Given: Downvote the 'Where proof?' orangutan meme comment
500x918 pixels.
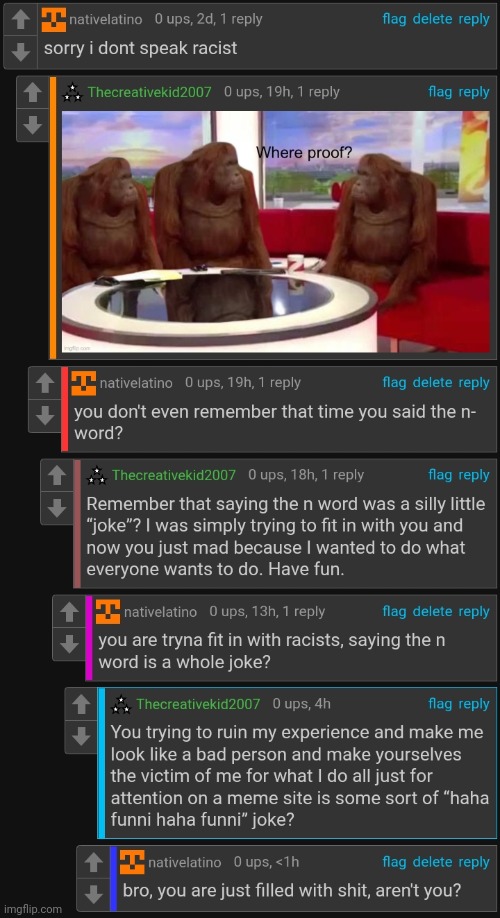Looking at the screenshot, I should (x=33, y=125).
